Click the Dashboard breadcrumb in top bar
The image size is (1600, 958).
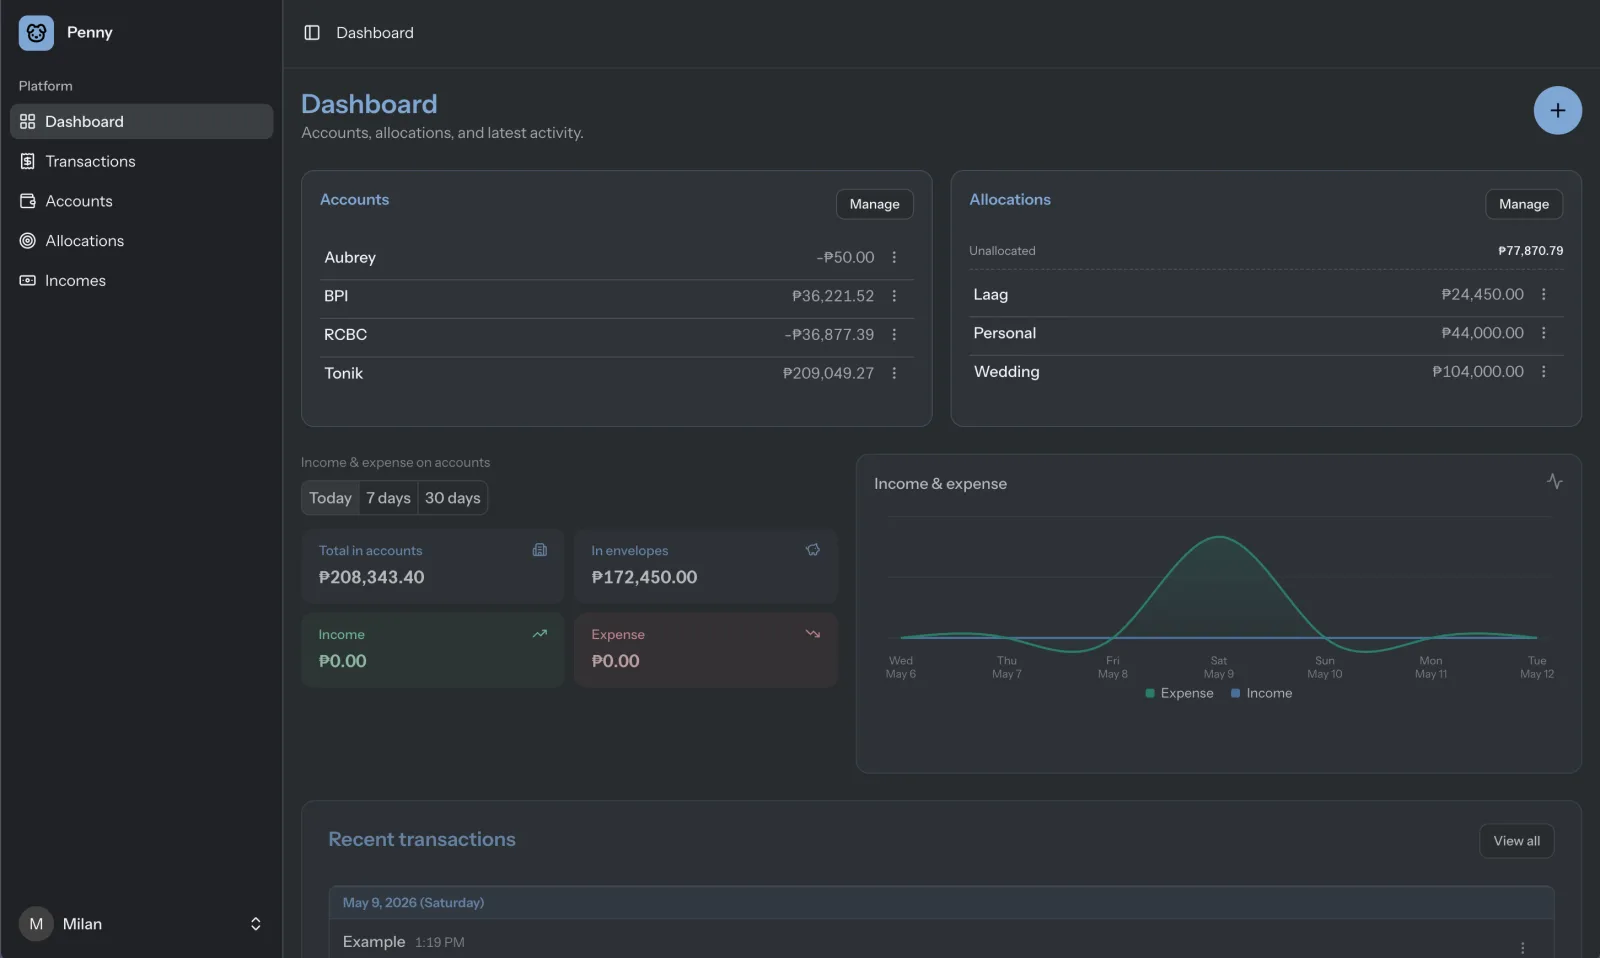tap(375, 33)
